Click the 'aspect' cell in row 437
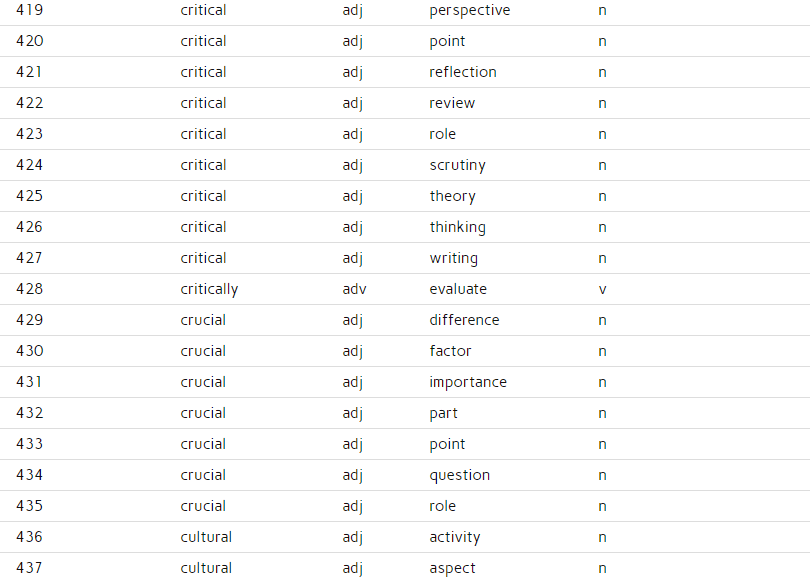 click(x=452, y=568)
